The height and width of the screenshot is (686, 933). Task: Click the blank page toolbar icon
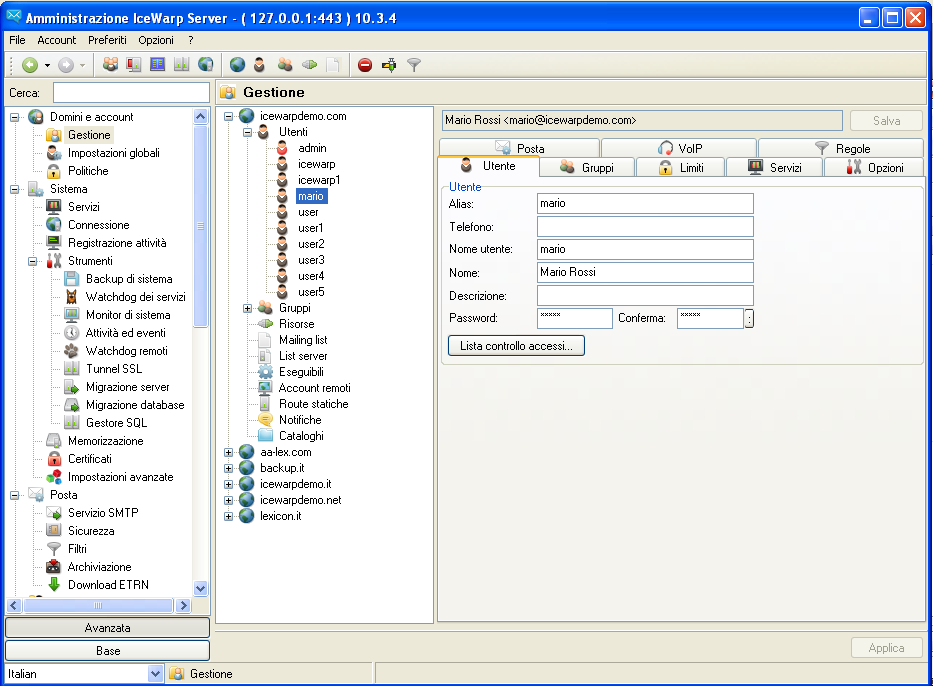tap(333, 64)
